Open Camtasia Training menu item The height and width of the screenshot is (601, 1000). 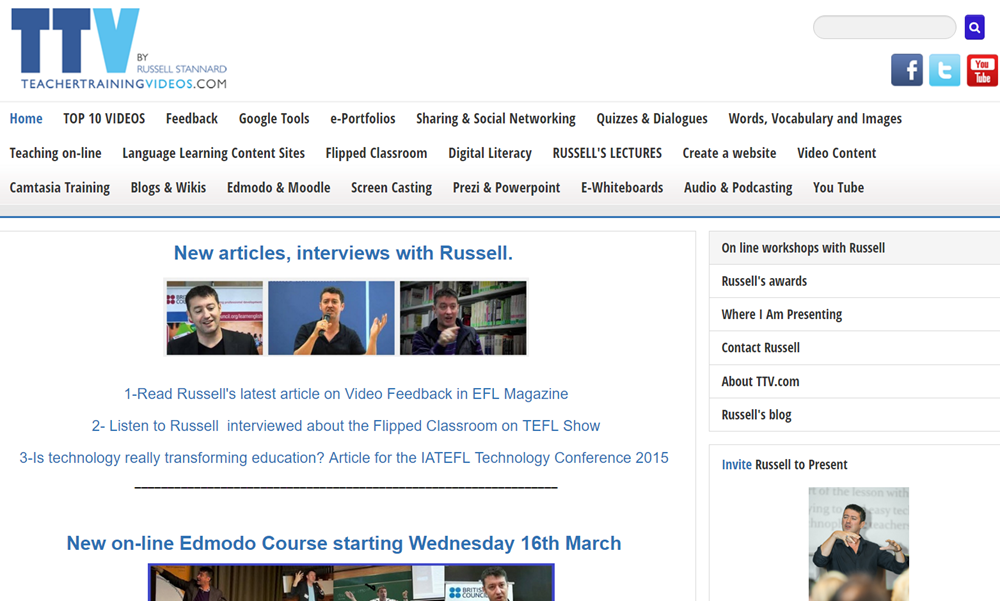(x=60, y=188)
